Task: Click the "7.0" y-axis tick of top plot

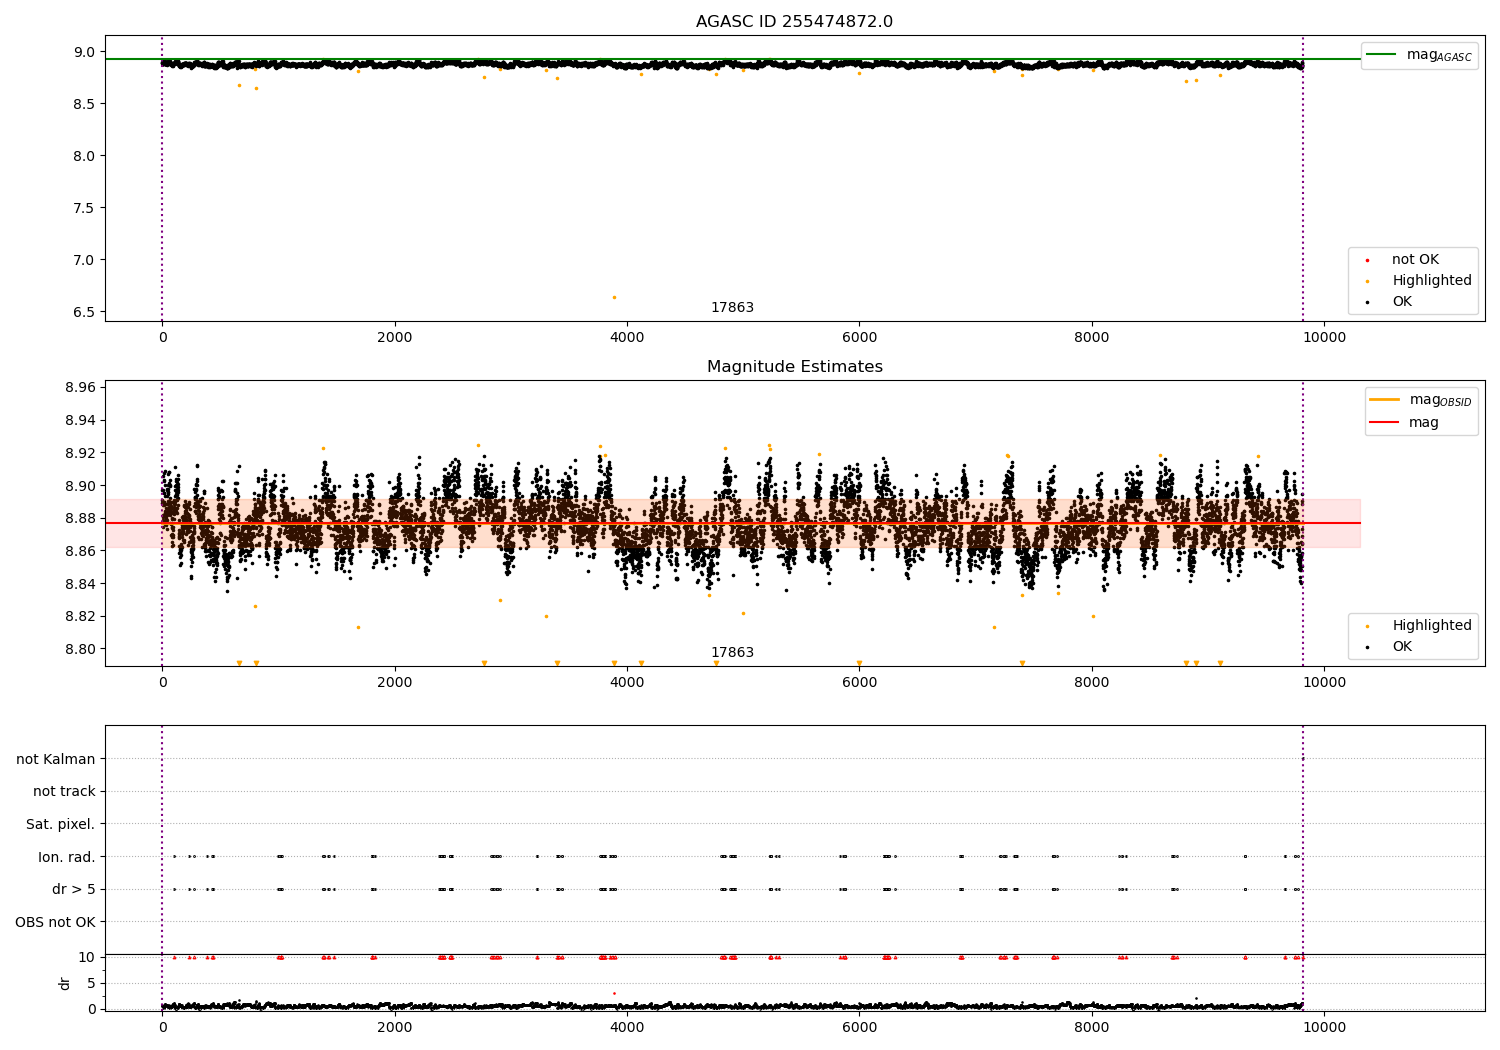Action: click(84, 260)
